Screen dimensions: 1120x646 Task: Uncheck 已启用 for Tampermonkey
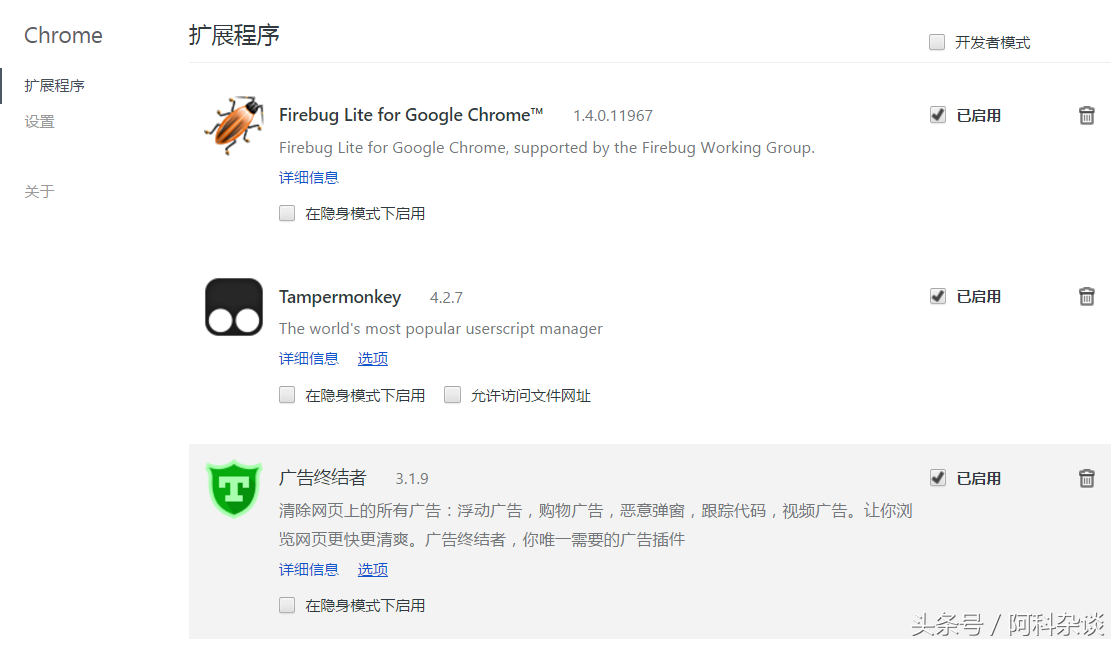938,296
